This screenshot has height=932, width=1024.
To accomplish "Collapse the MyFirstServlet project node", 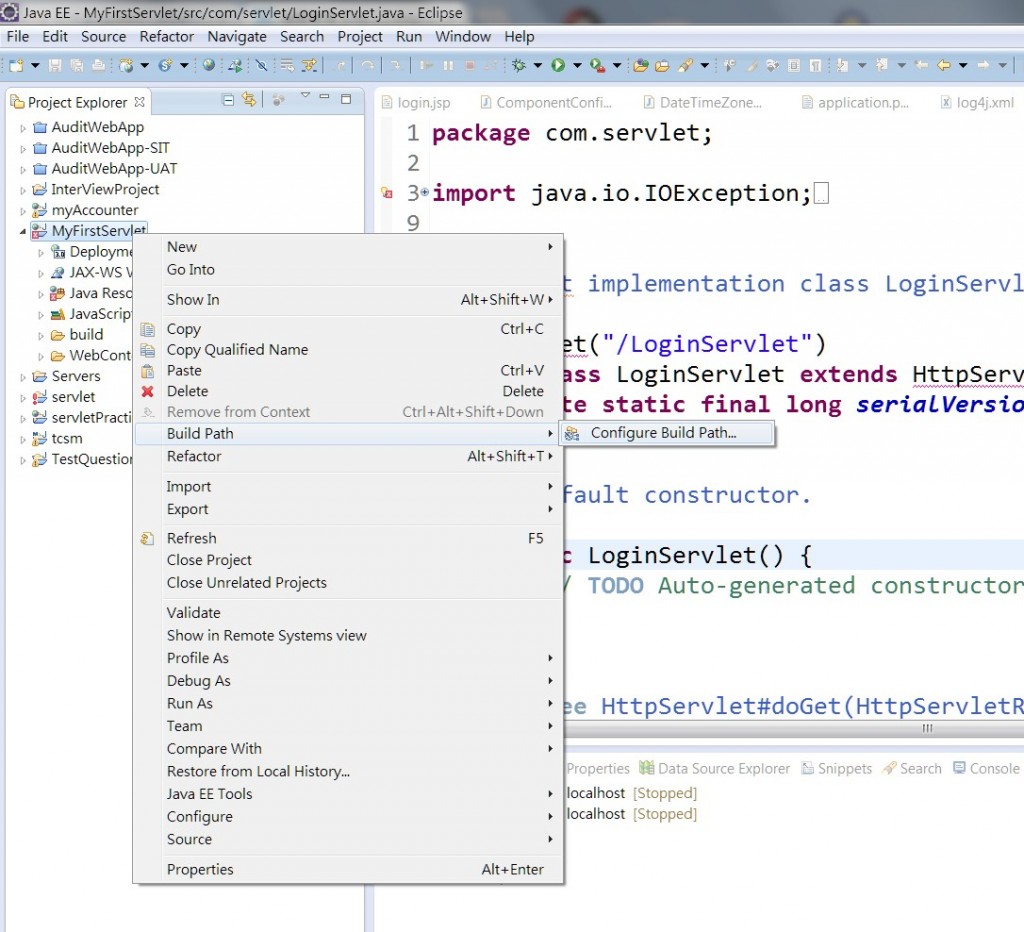I will coord(23,231).
